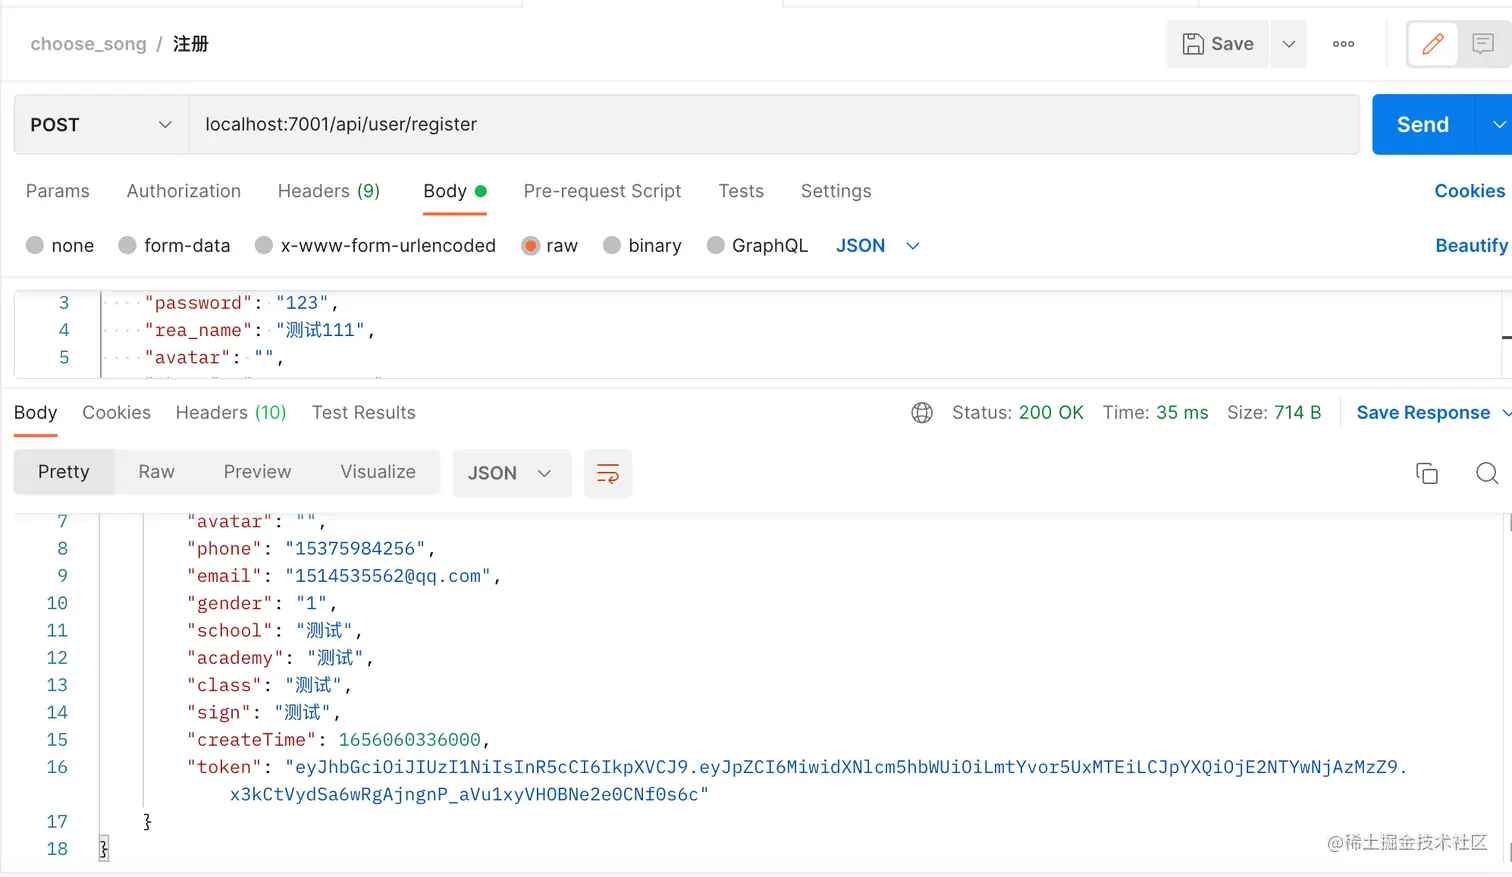Copy the response body with copy icon

click(x=1426, y=473)
